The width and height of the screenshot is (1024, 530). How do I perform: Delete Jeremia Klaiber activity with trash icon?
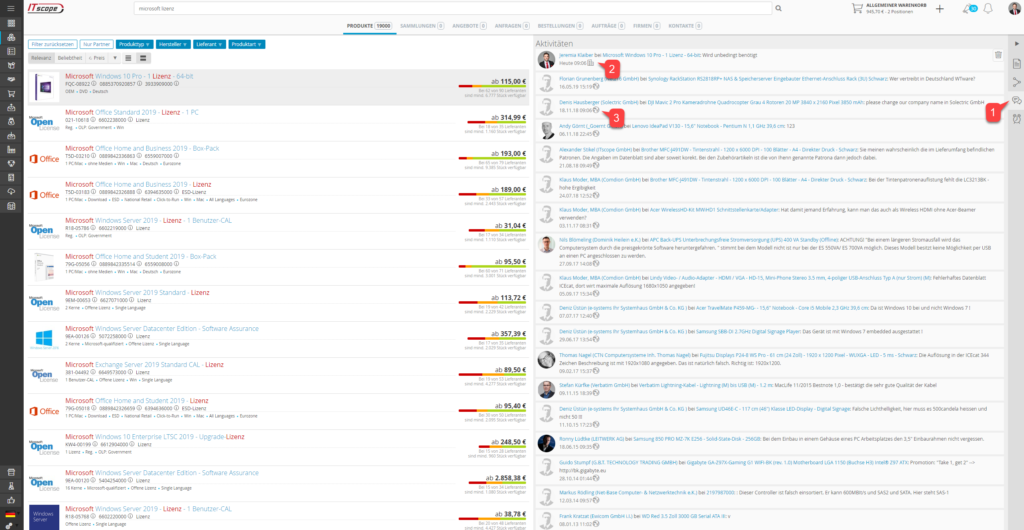tap(998, 55)
